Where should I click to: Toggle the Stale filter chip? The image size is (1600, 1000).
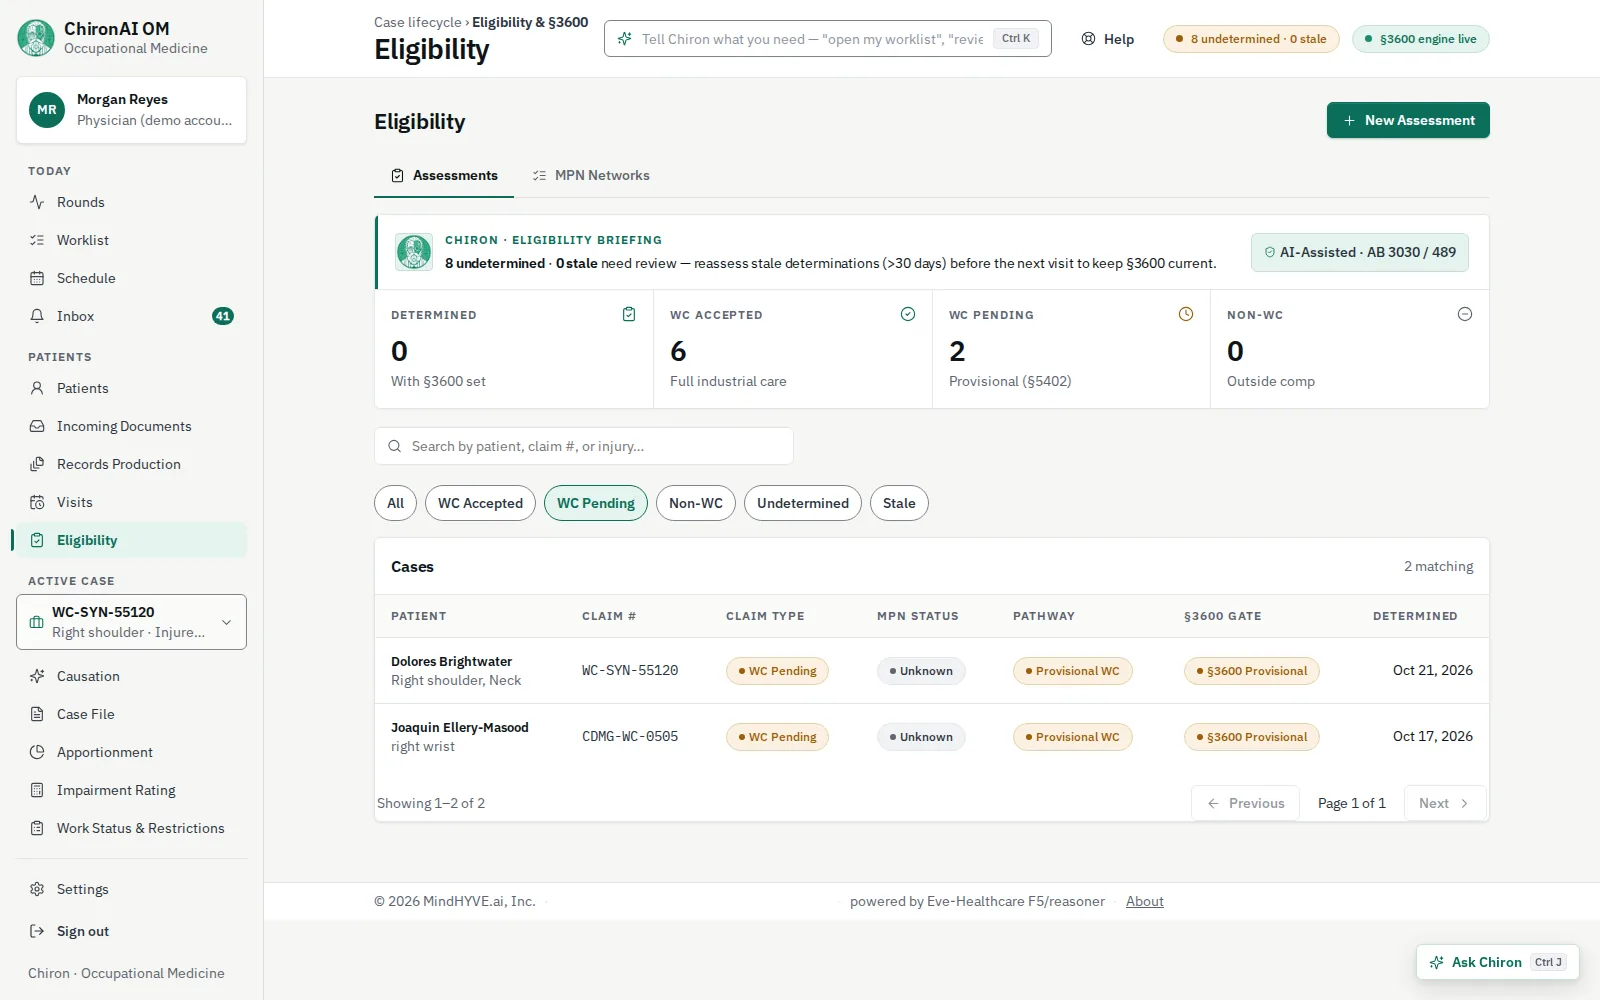(899, 503)
